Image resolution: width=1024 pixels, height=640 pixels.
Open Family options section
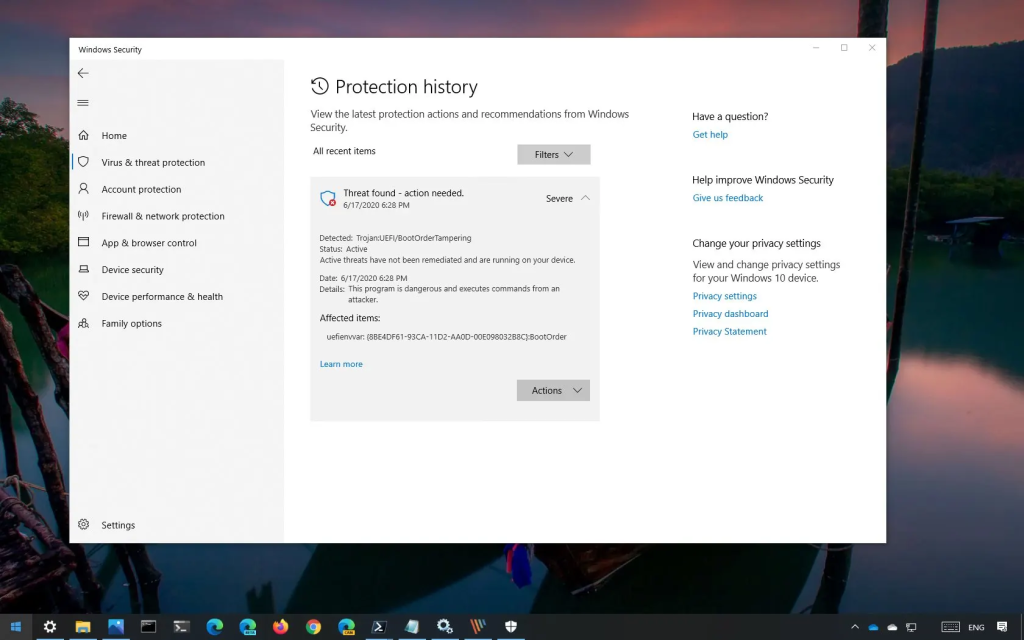pyautogui.click(x=131, y=323)
